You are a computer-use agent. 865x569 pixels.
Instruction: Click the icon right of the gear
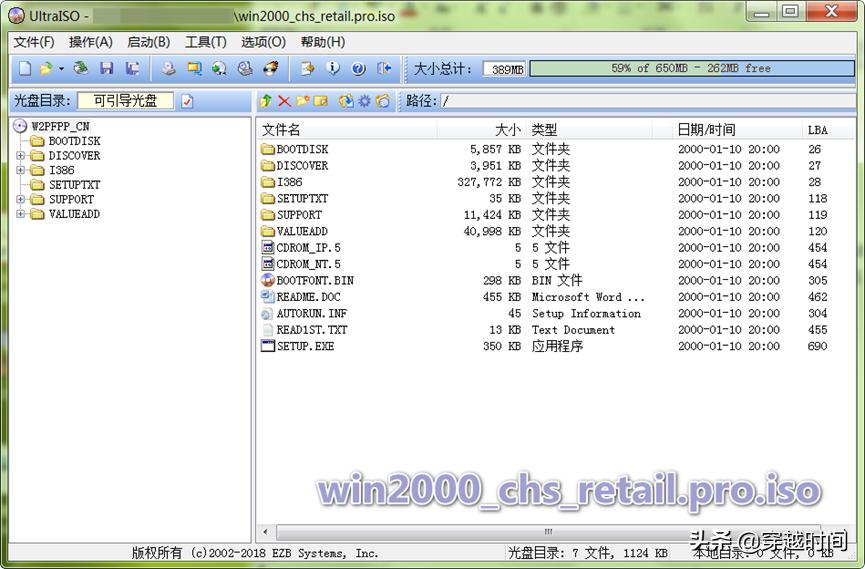pos(383,101)
